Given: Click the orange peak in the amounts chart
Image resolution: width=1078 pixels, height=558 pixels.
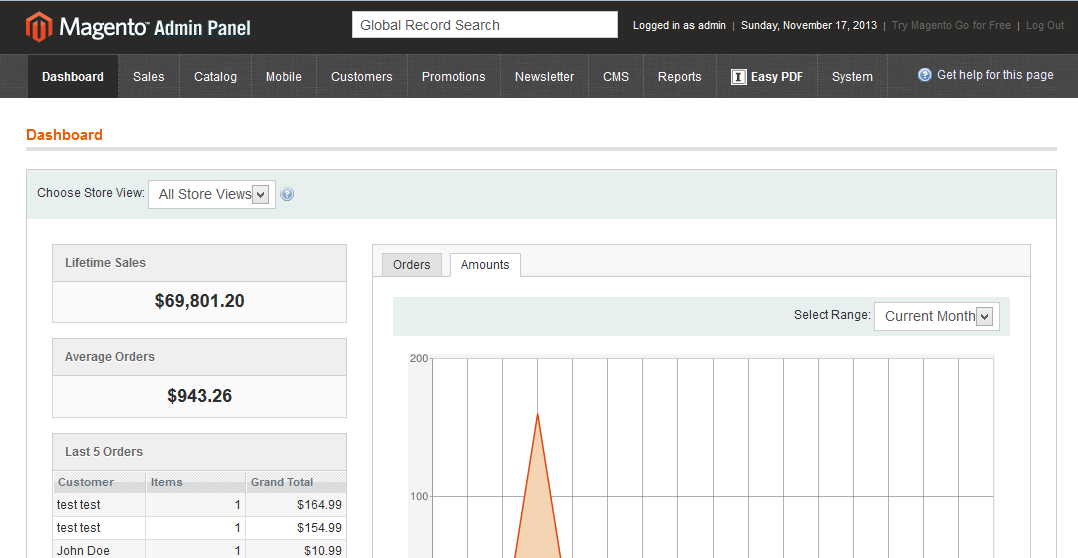Looking at the screenshot, I should [537, 415].
